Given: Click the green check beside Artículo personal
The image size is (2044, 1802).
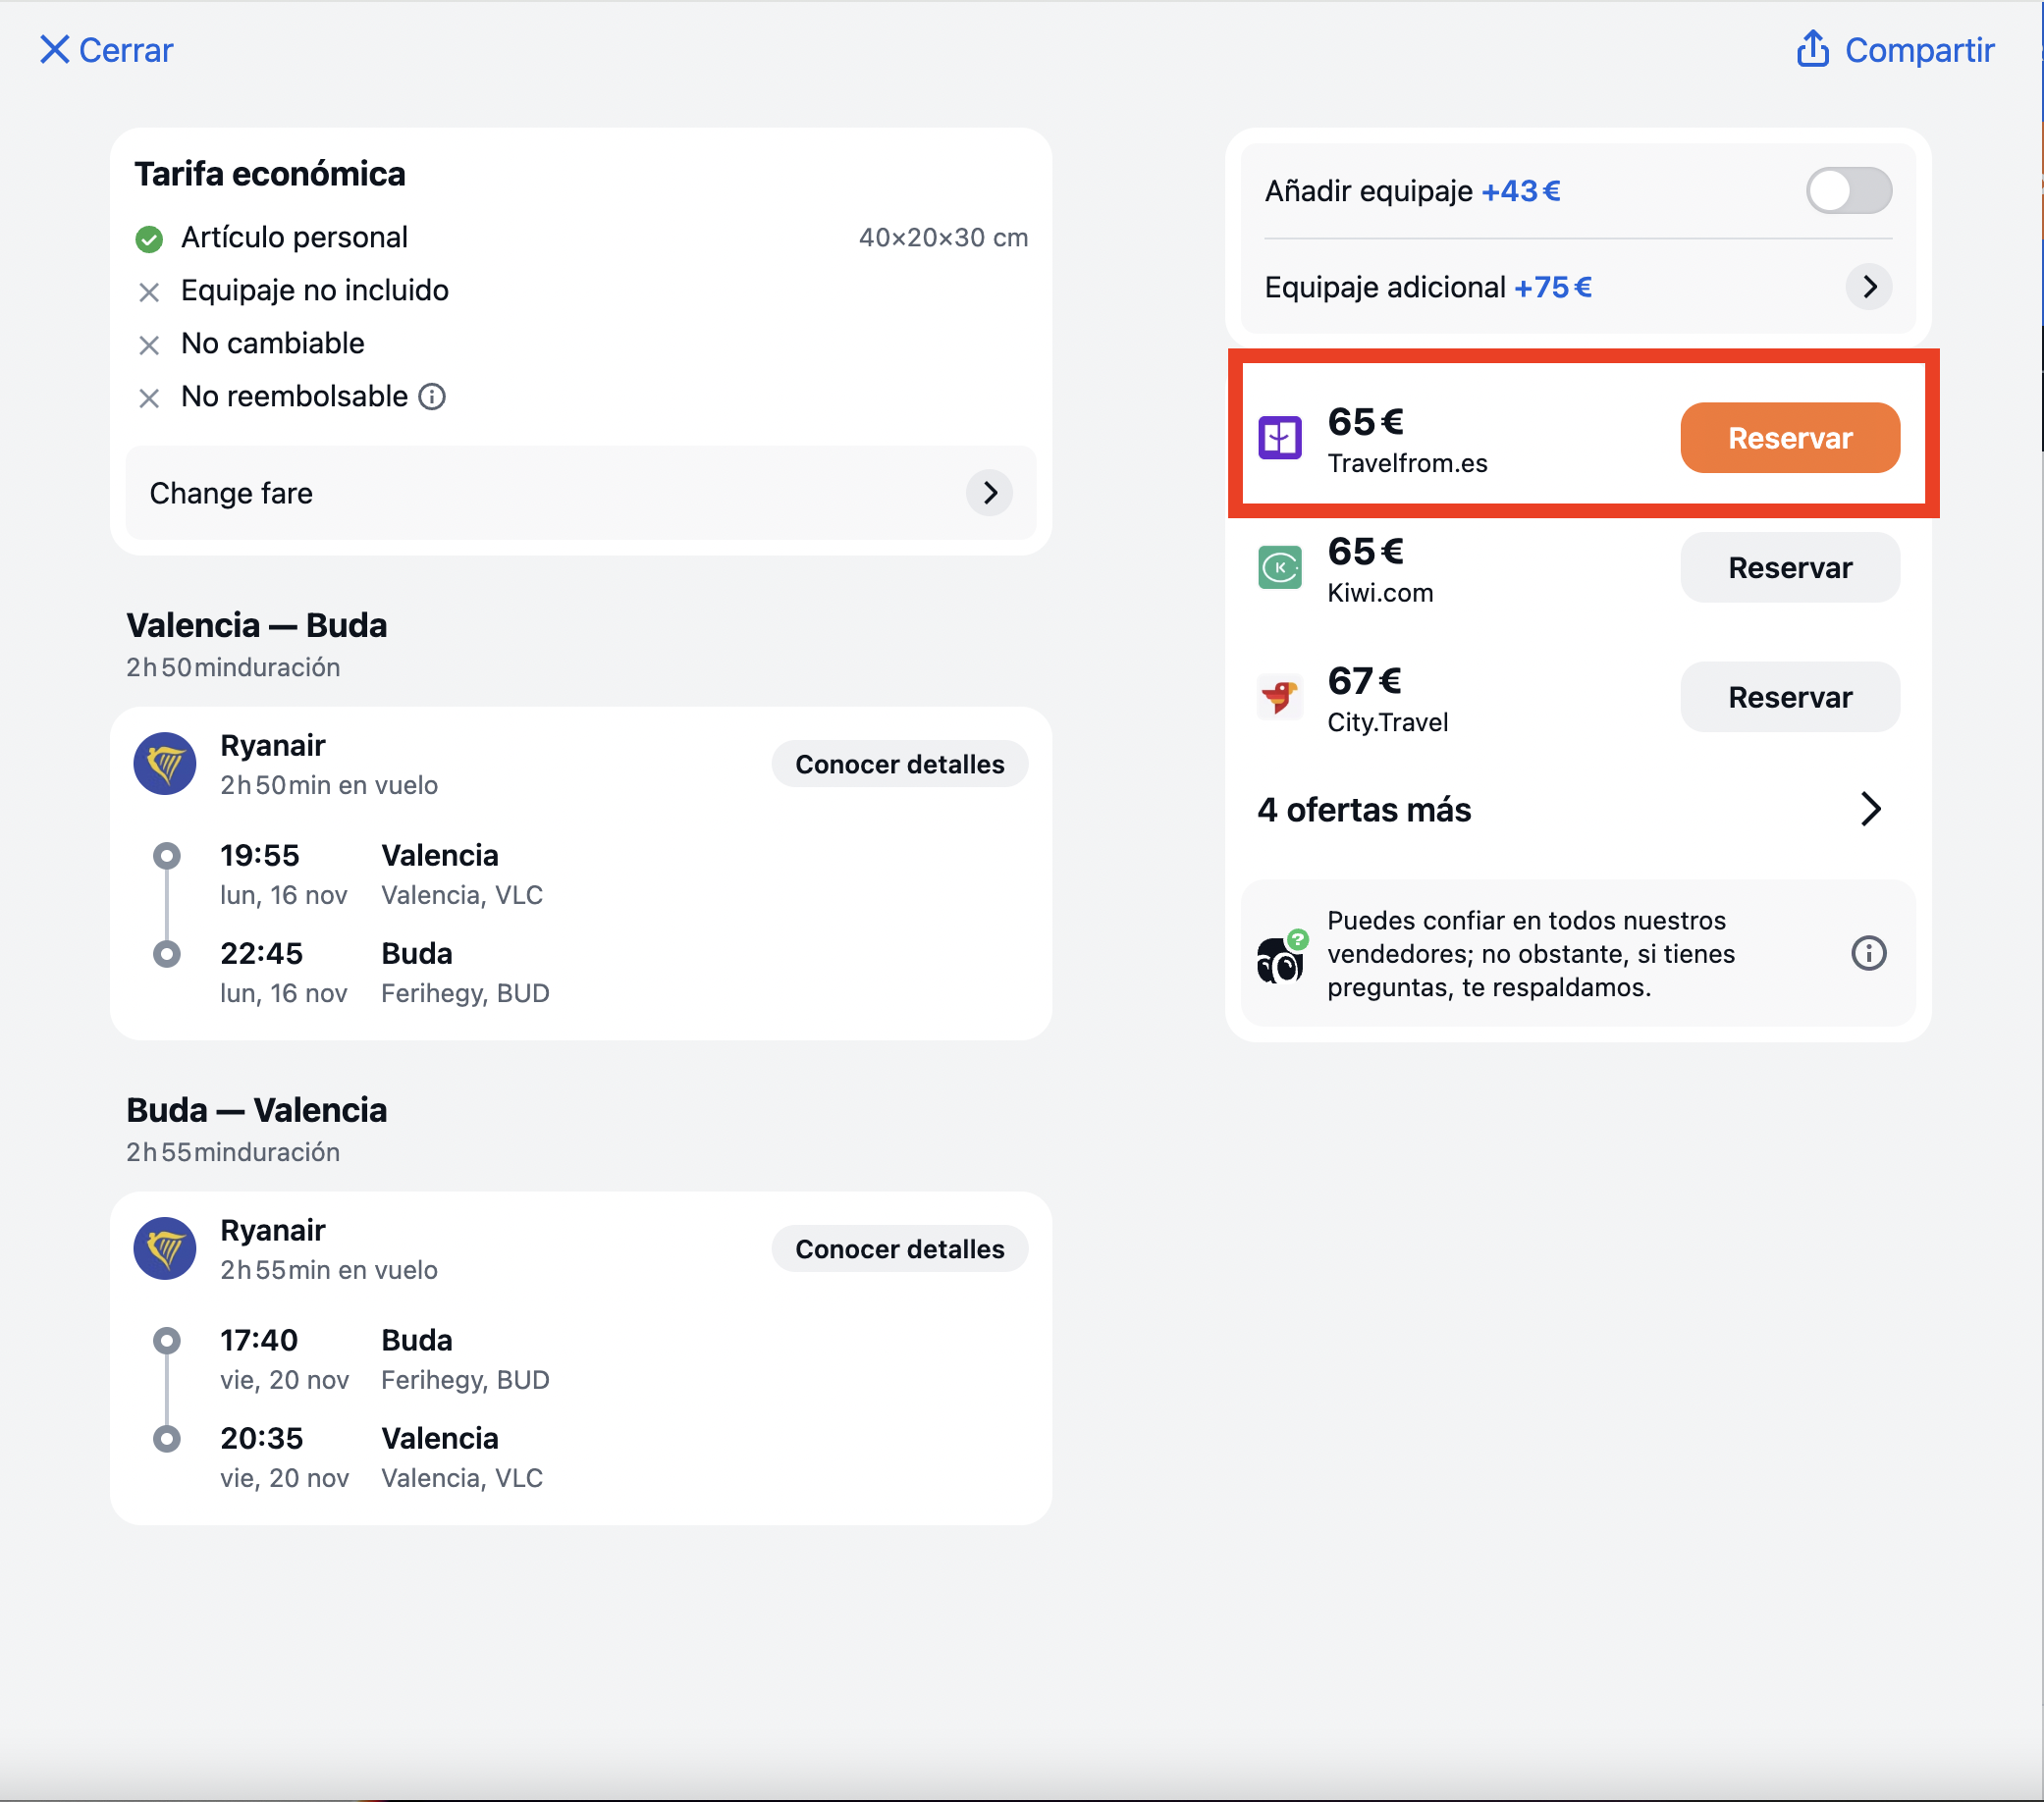Looking at the screenshot, I should point(149,239).
